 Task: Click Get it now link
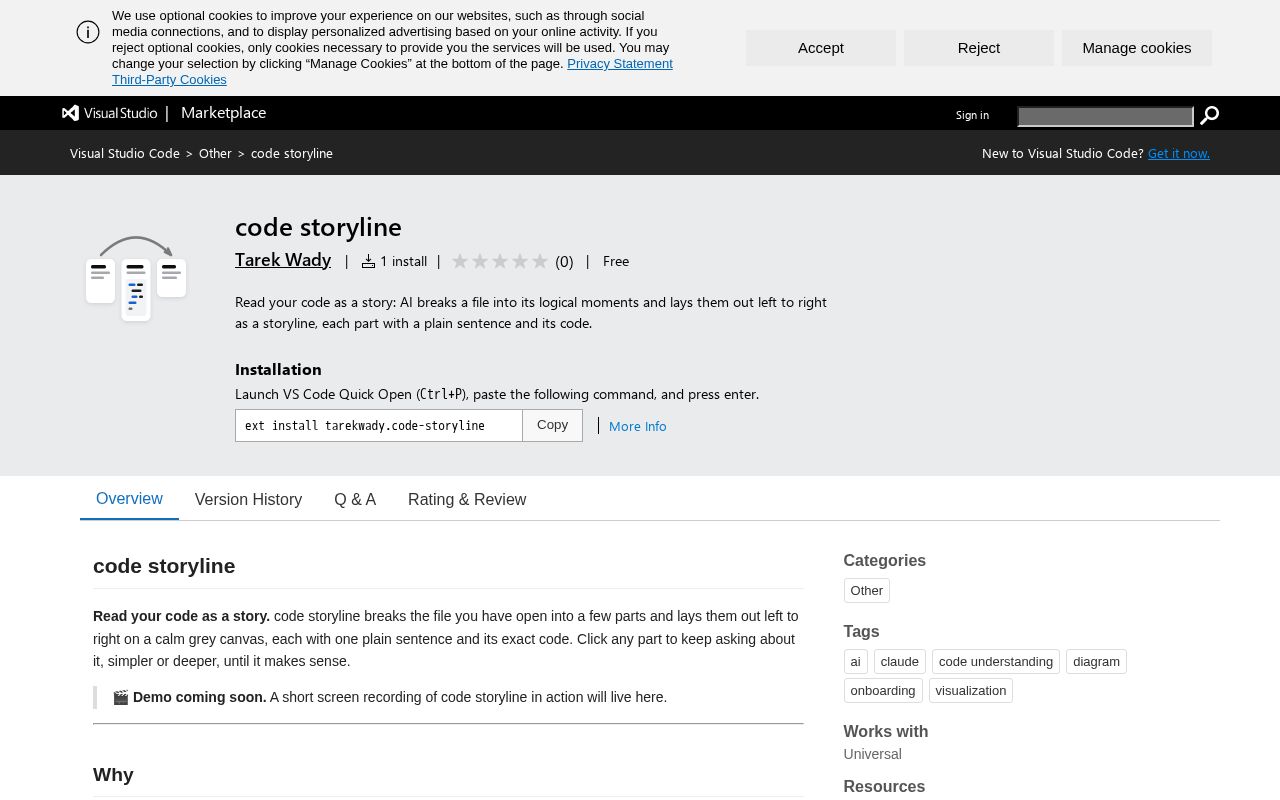1179,153
